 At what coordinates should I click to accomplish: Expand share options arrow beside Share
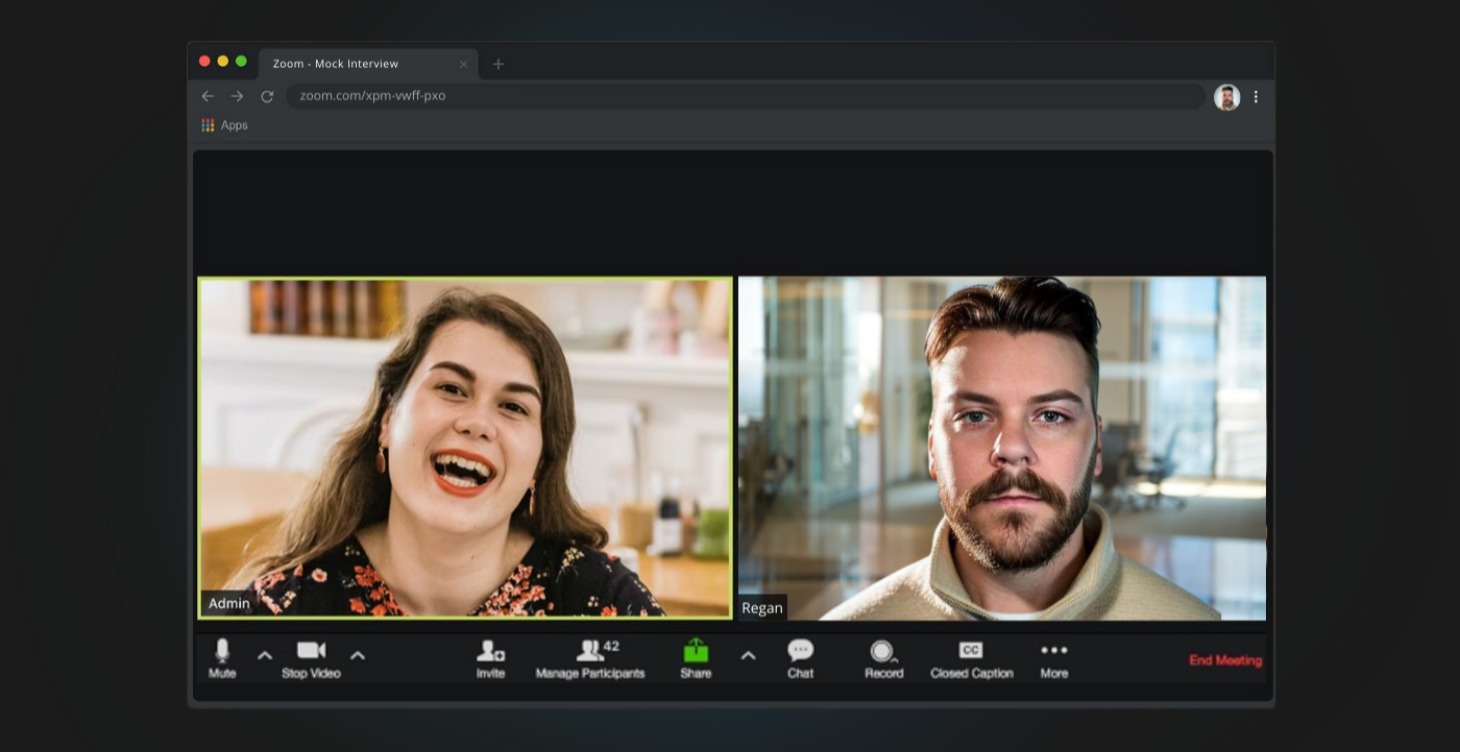[x=748, y=656]
